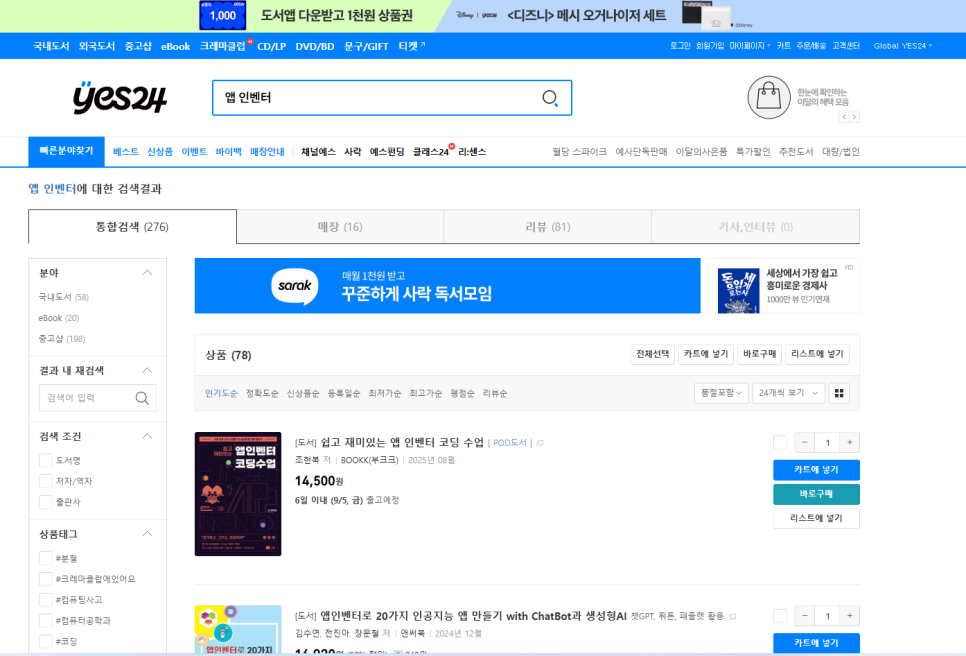This screenshot has height=656, width=966.
Task: Switch to grid view icon
Action: coord(838,393)
